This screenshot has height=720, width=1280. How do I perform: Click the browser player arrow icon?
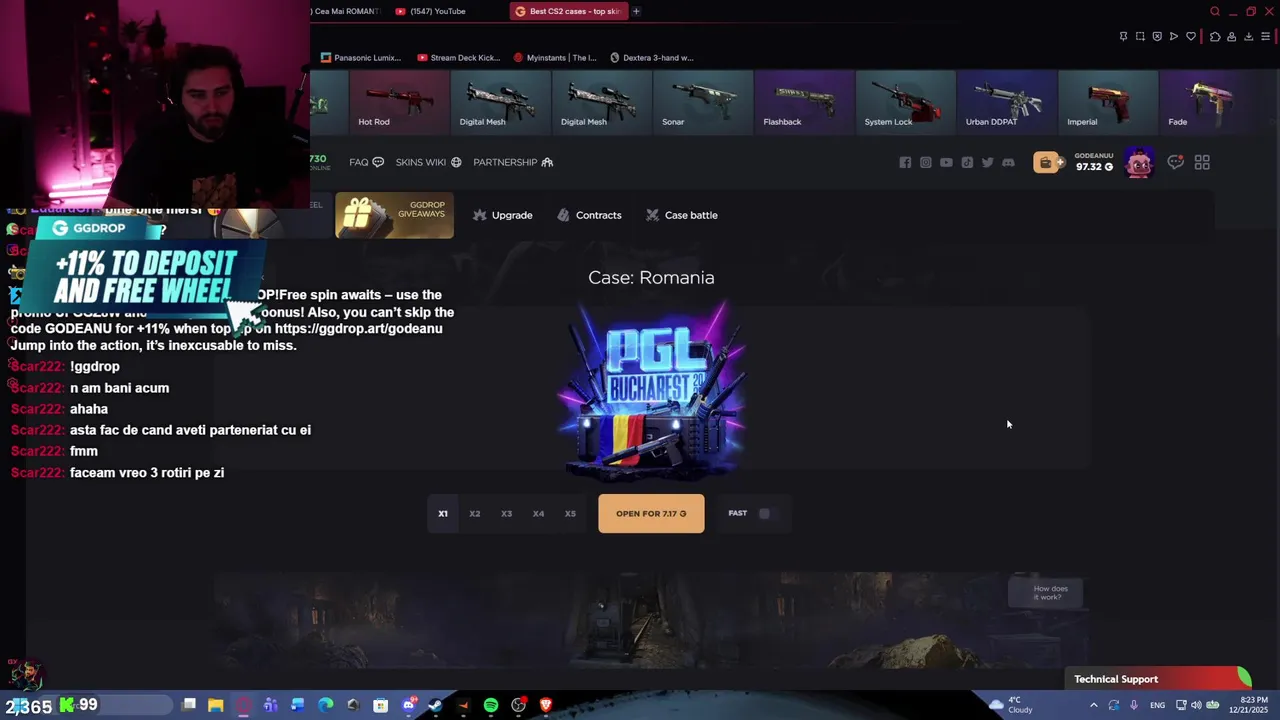coord(1174,36)
